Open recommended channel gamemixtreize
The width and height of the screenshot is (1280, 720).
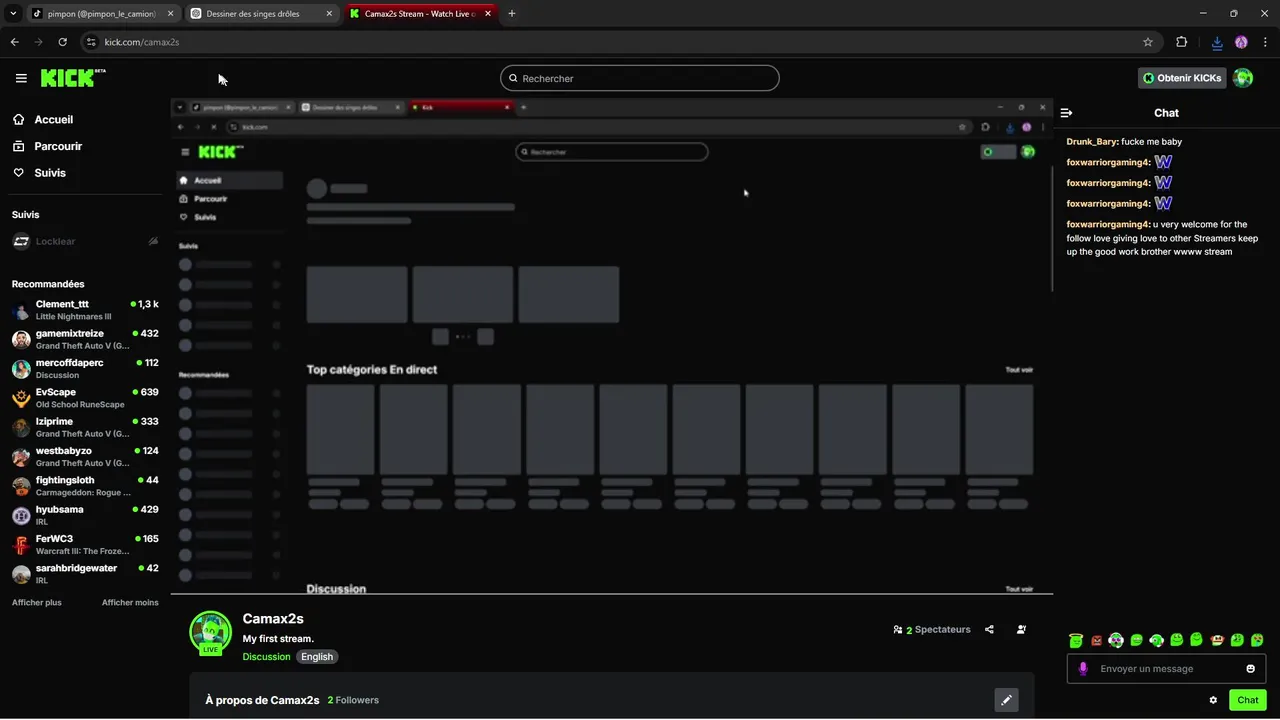pos(85,339)
